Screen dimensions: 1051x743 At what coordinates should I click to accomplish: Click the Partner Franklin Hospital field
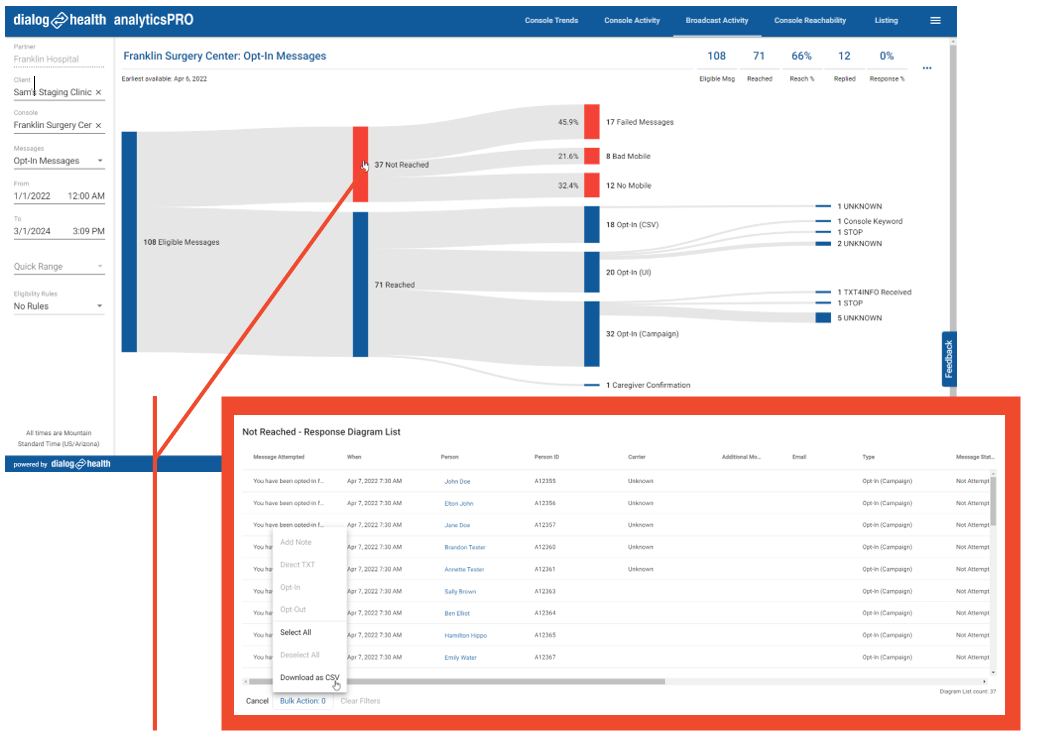point(59,59)
